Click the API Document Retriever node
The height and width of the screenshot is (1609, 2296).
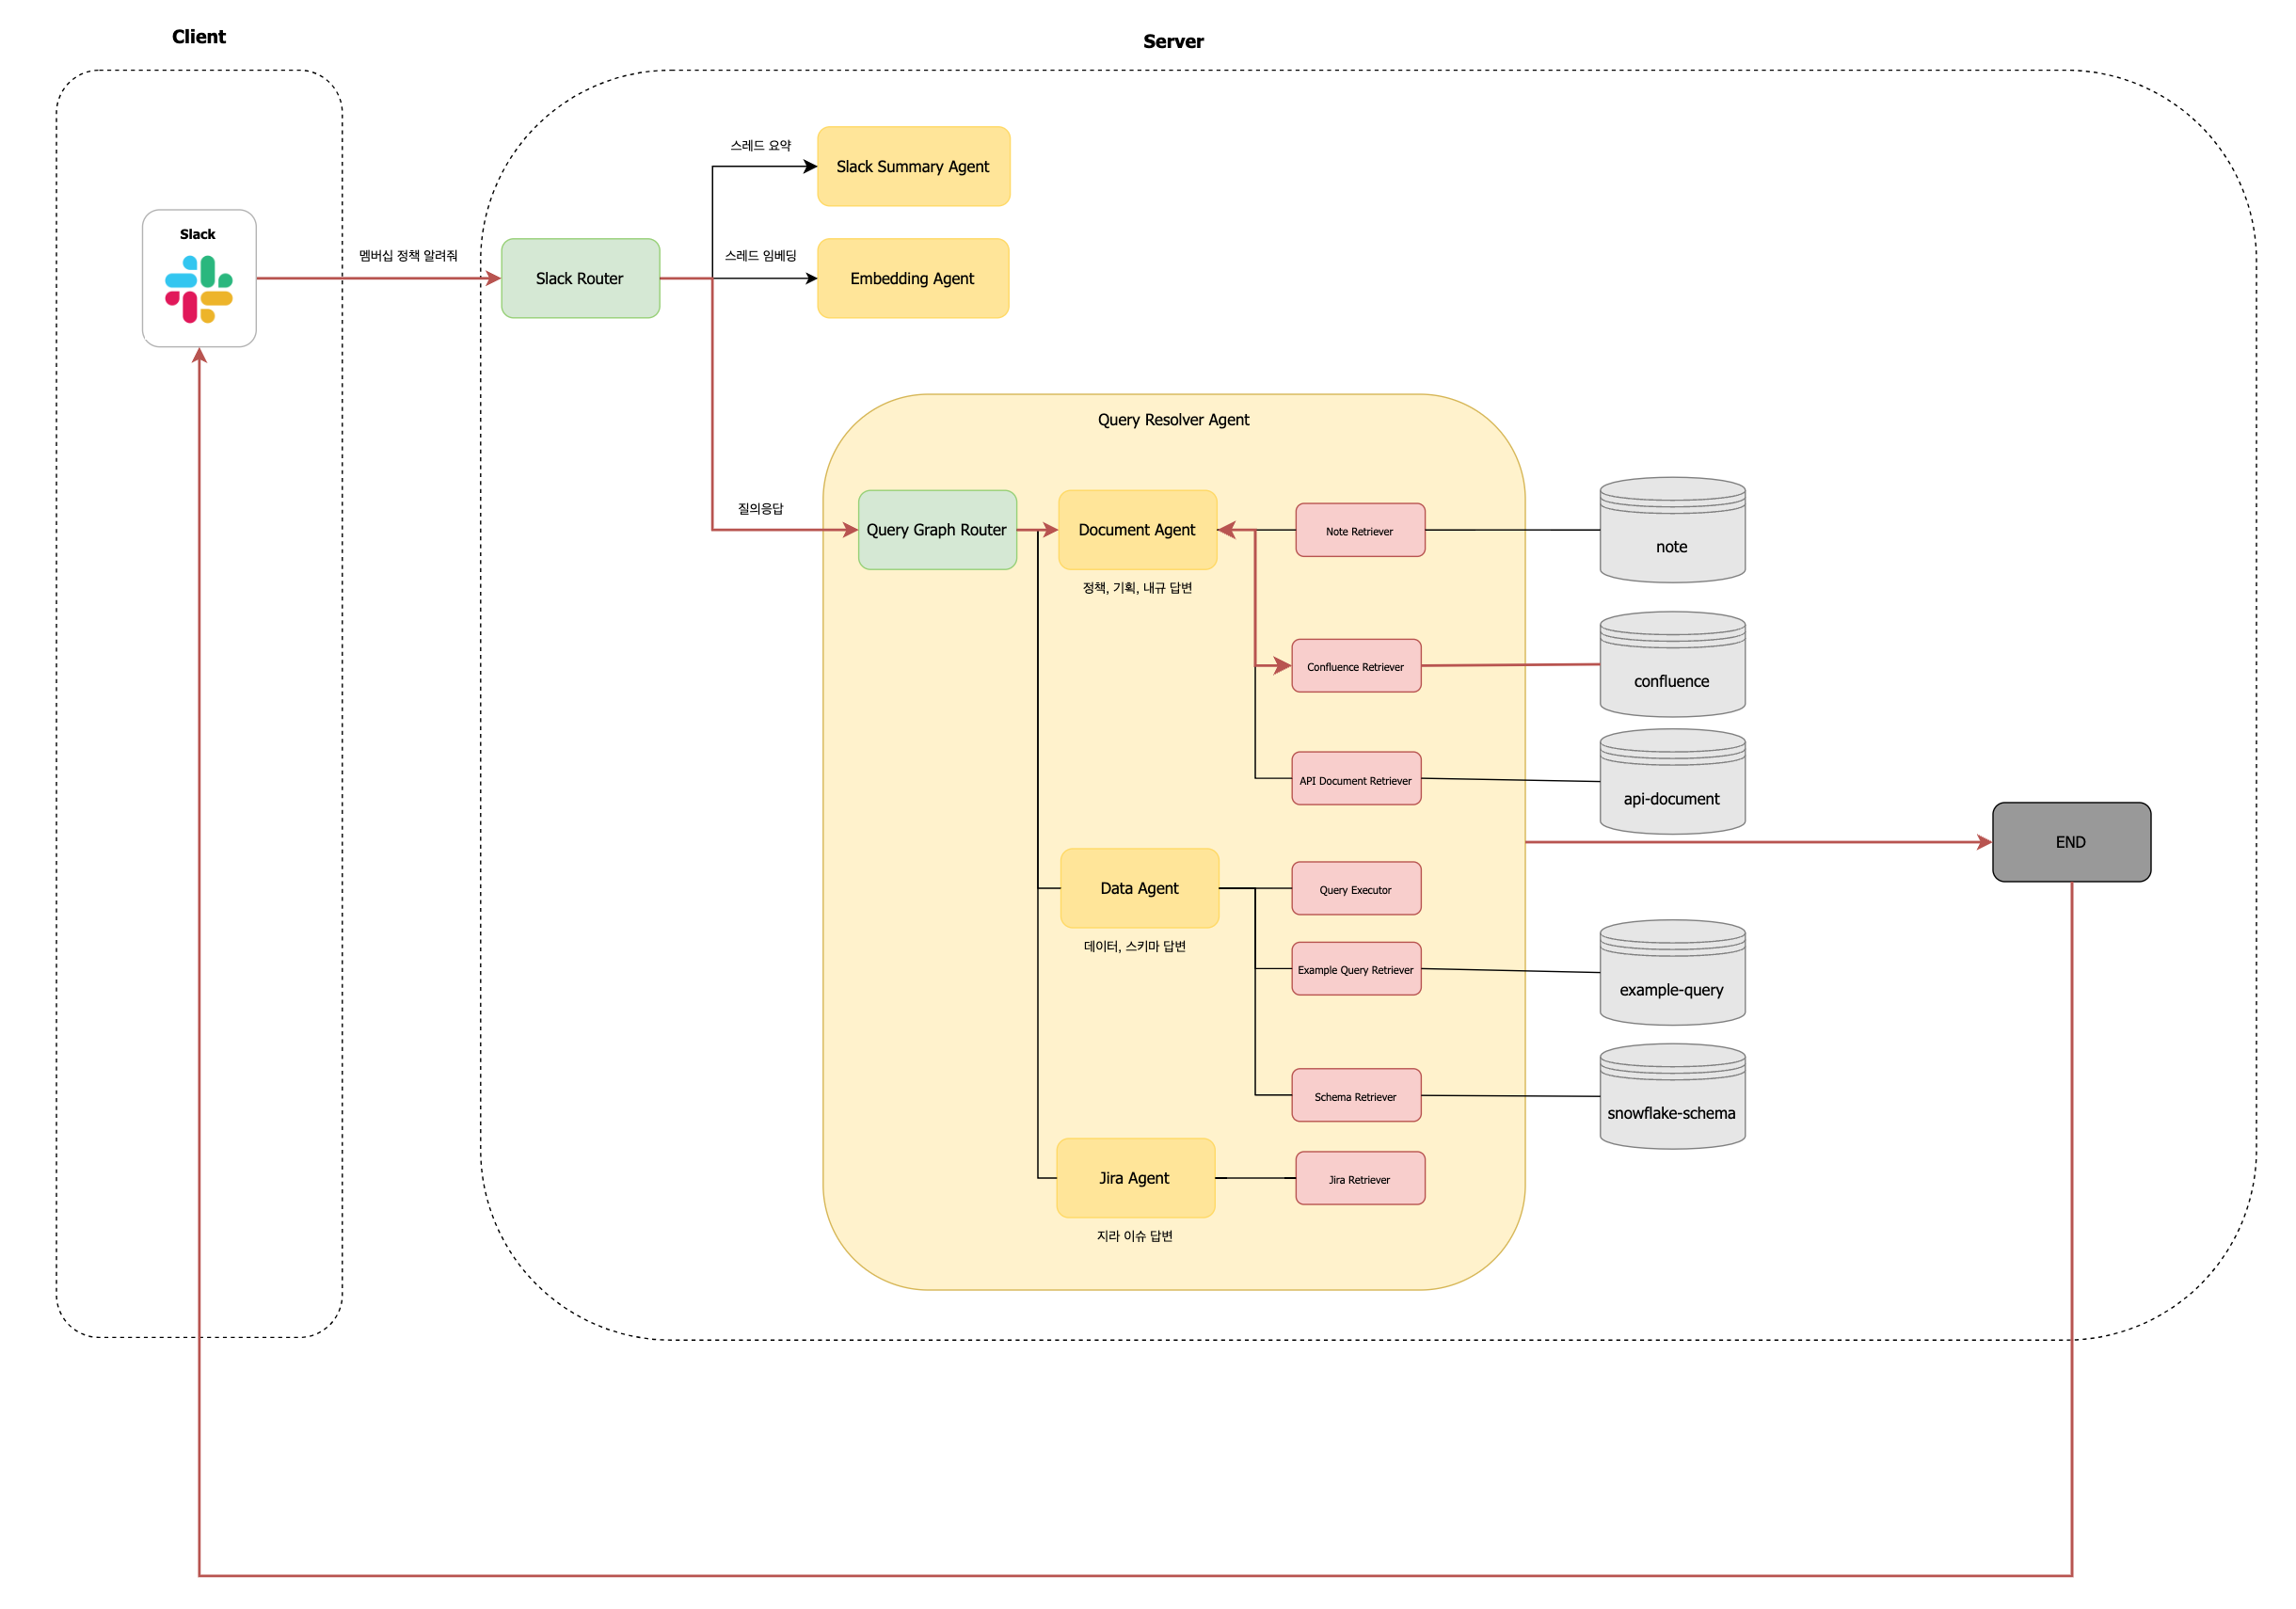click(x=1356, y=779)
